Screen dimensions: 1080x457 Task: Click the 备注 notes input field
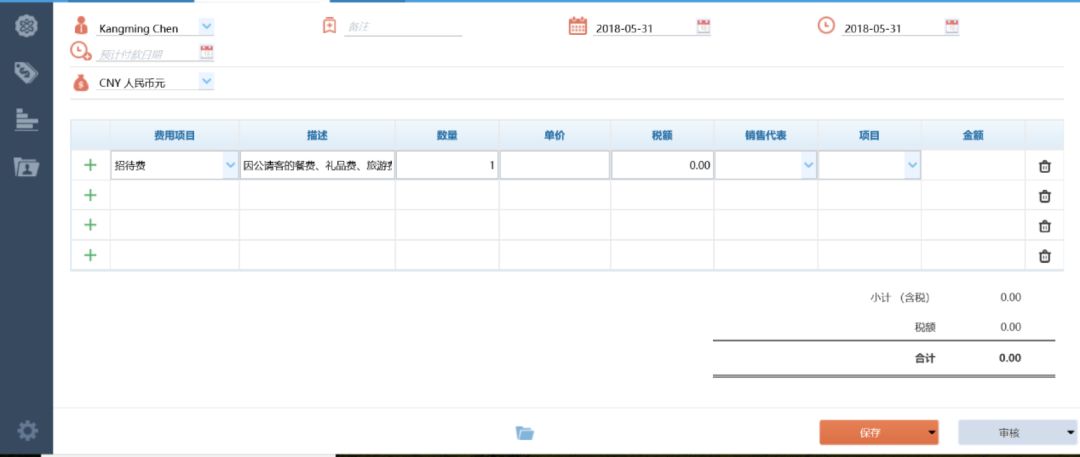(x=403, y=28)
